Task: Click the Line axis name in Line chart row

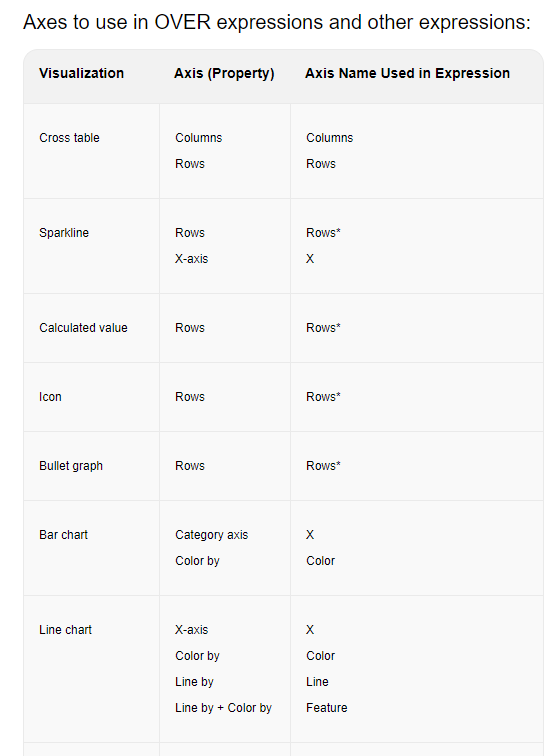Action: [317, 682]
